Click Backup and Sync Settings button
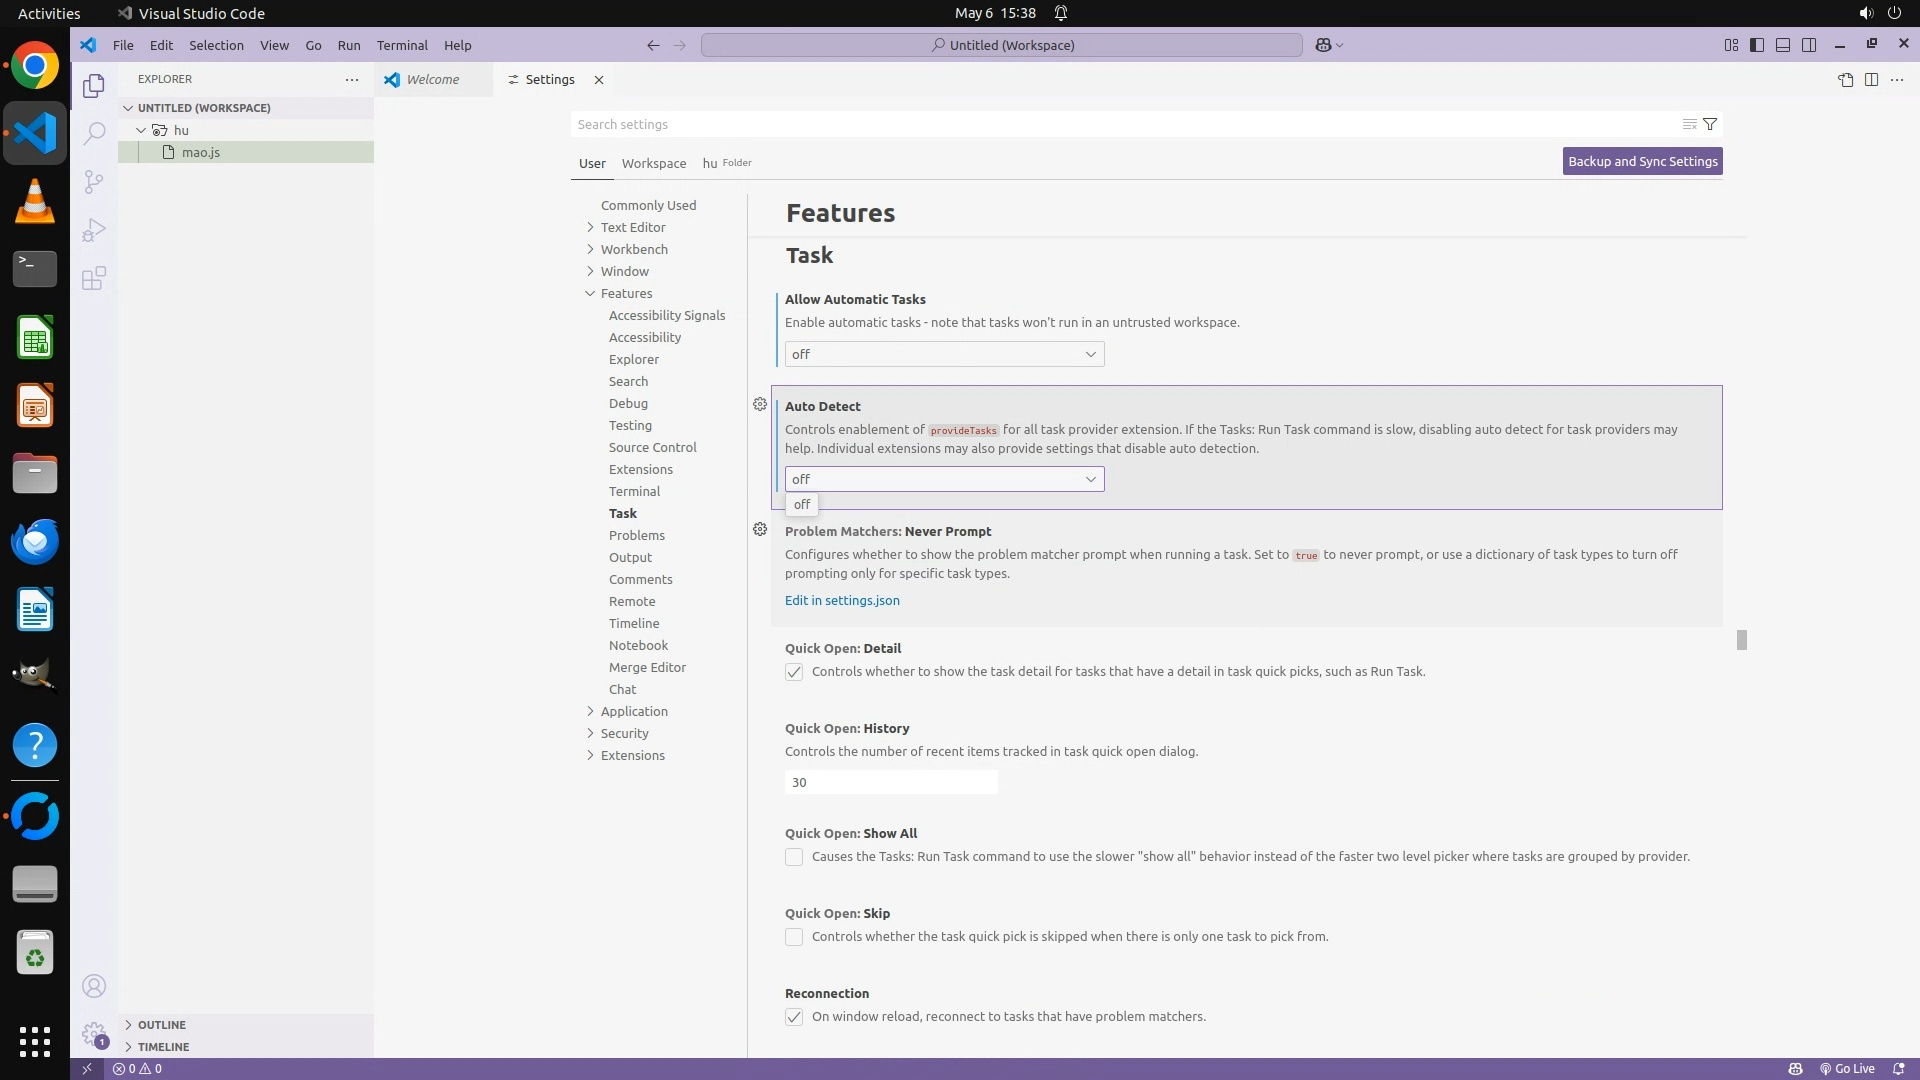Image resolution: width=1920 pixels, height=1080 pixels. pos(1642,161)
